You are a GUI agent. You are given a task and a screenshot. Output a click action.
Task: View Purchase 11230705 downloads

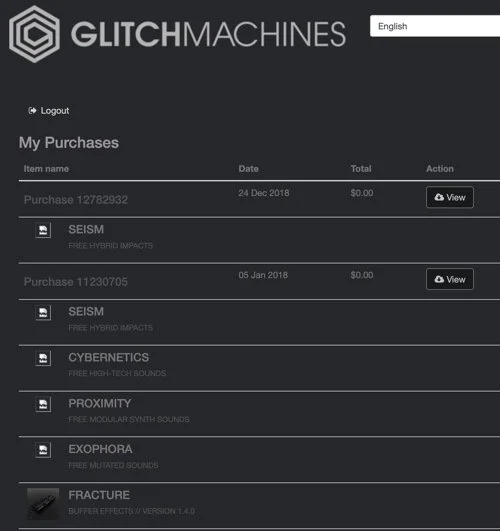click(x=450, y=279)
